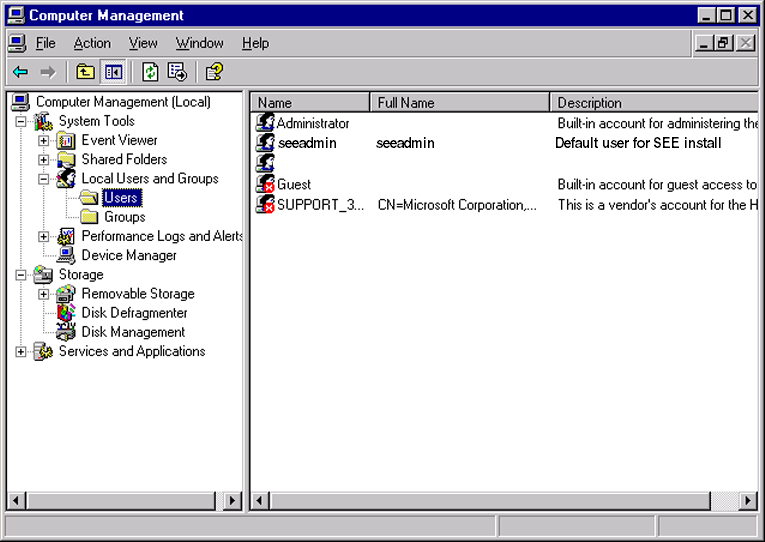Open the File menu
This screenshot has width=765, height=542.
click(x=45, y=43)
